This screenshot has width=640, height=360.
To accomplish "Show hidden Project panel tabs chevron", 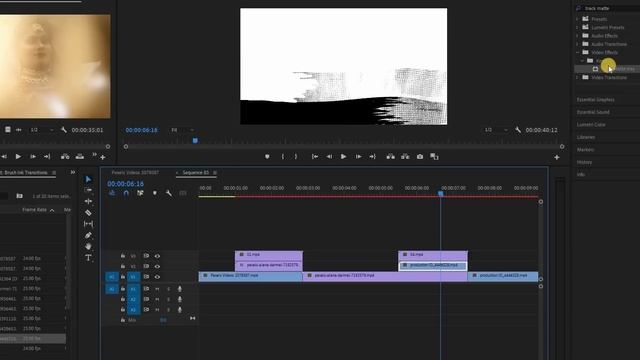I will tap(73, 172).
